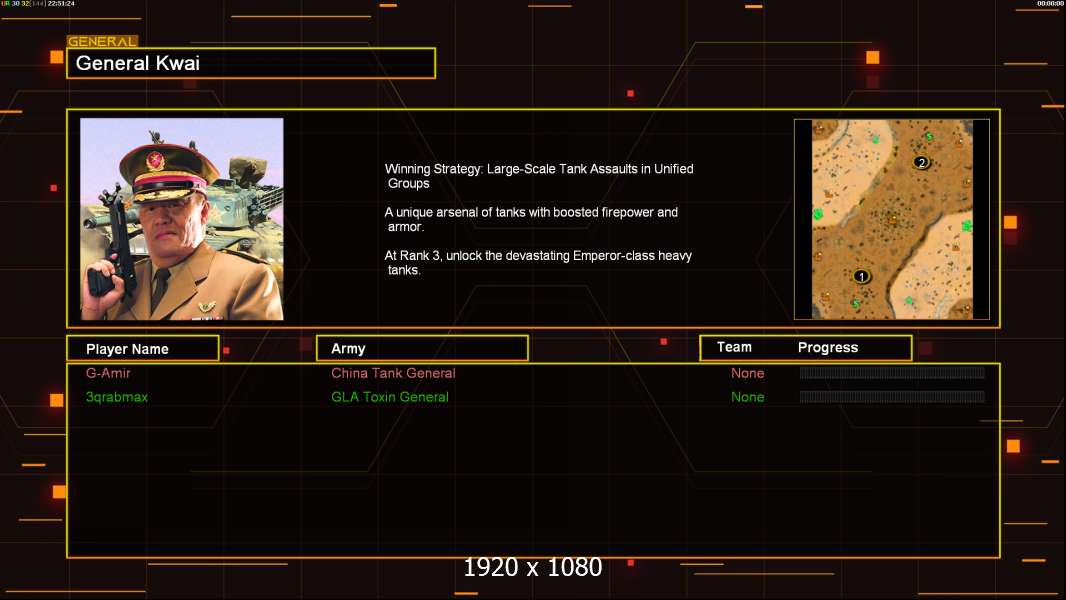
Task: Click the Progress column label
Action: (x=827, y=347)
